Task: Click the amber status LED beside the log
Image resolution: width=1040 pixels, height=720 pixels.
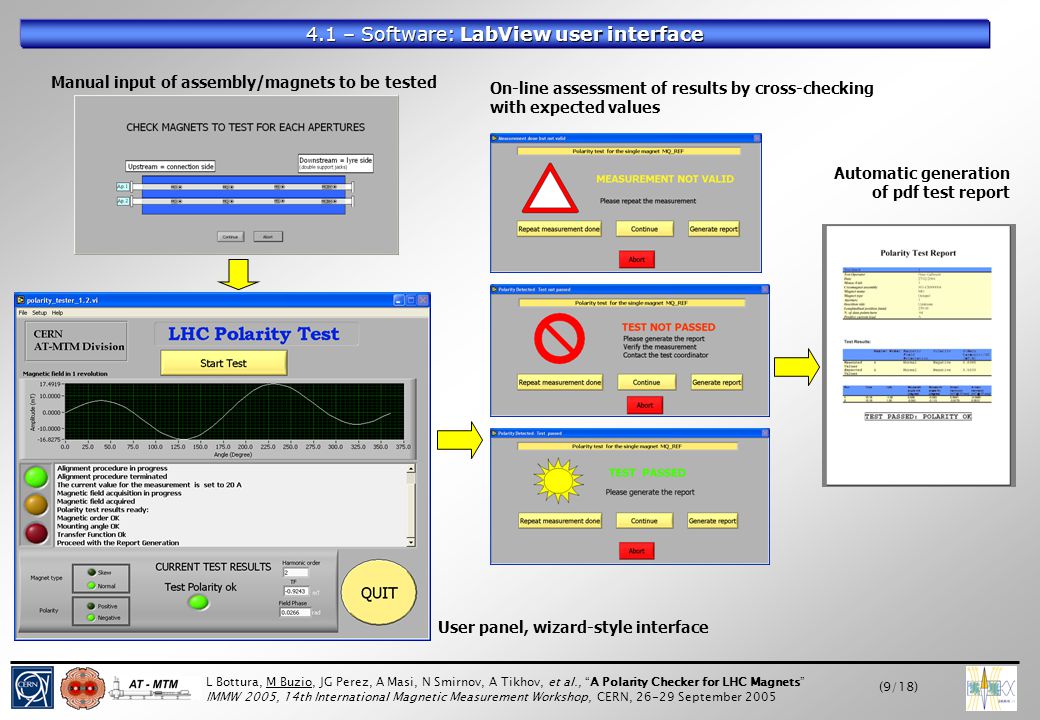Action: point(36,505)
